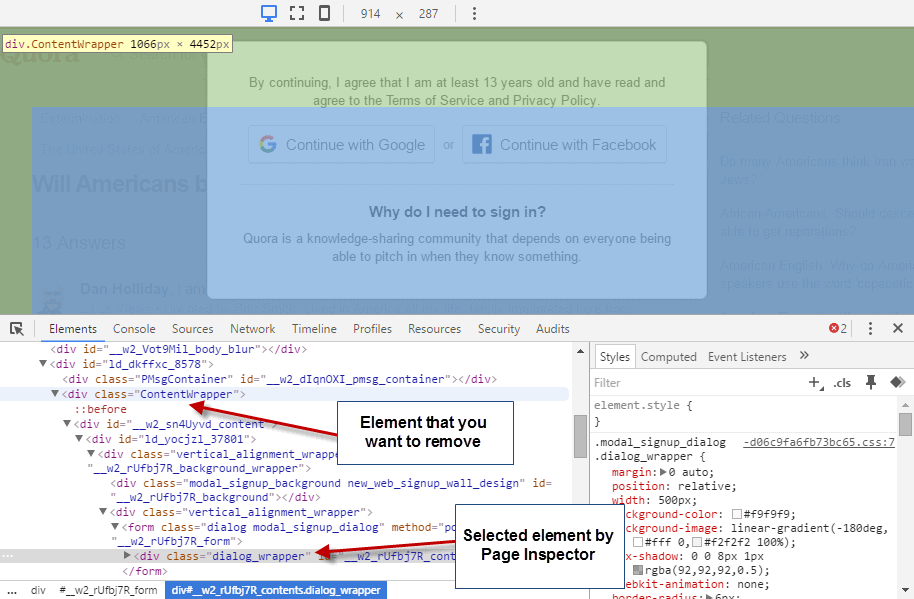The height and width of the screenshot is (599, 914).
Task: Collapse the ld_dkffxc_8578 div node
Action: [x=43, y=364]
